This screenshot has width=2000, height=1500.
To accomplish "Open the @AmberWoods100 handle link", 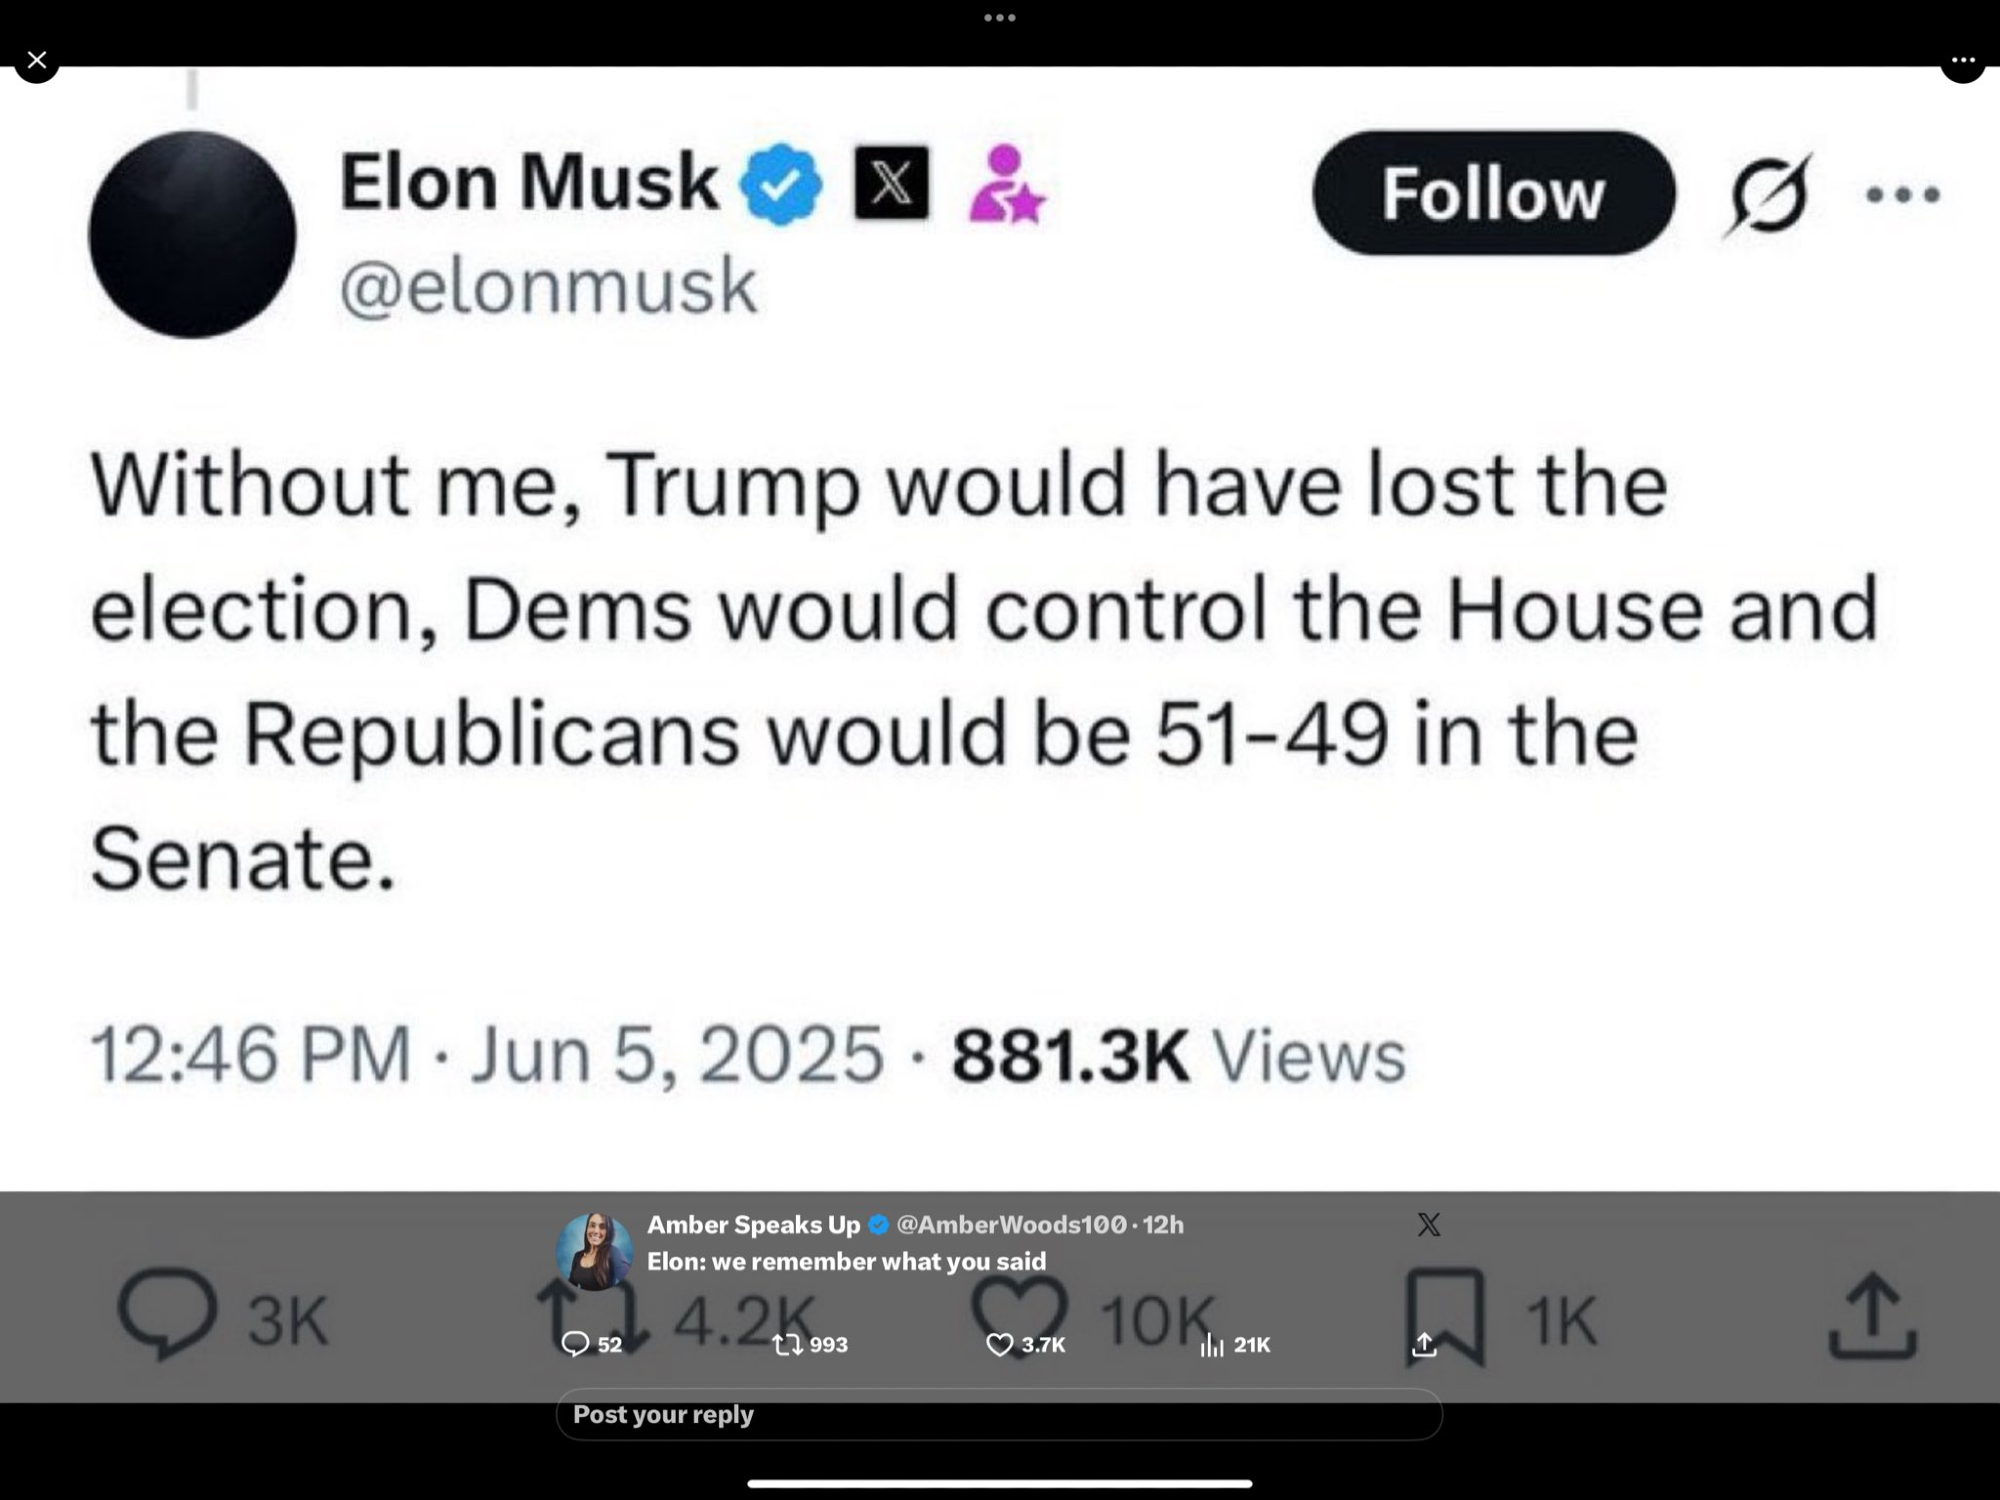I will point(1011,1224).
